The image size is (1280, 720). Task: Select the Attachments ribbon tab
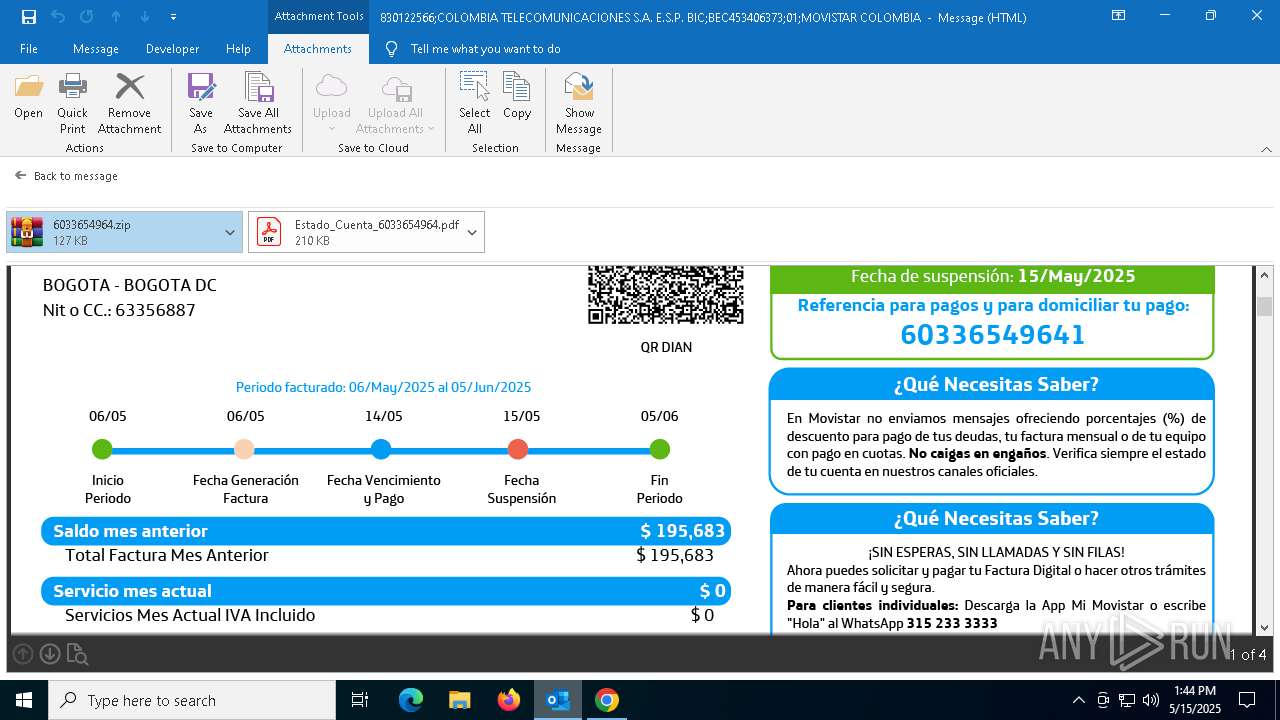318,48
